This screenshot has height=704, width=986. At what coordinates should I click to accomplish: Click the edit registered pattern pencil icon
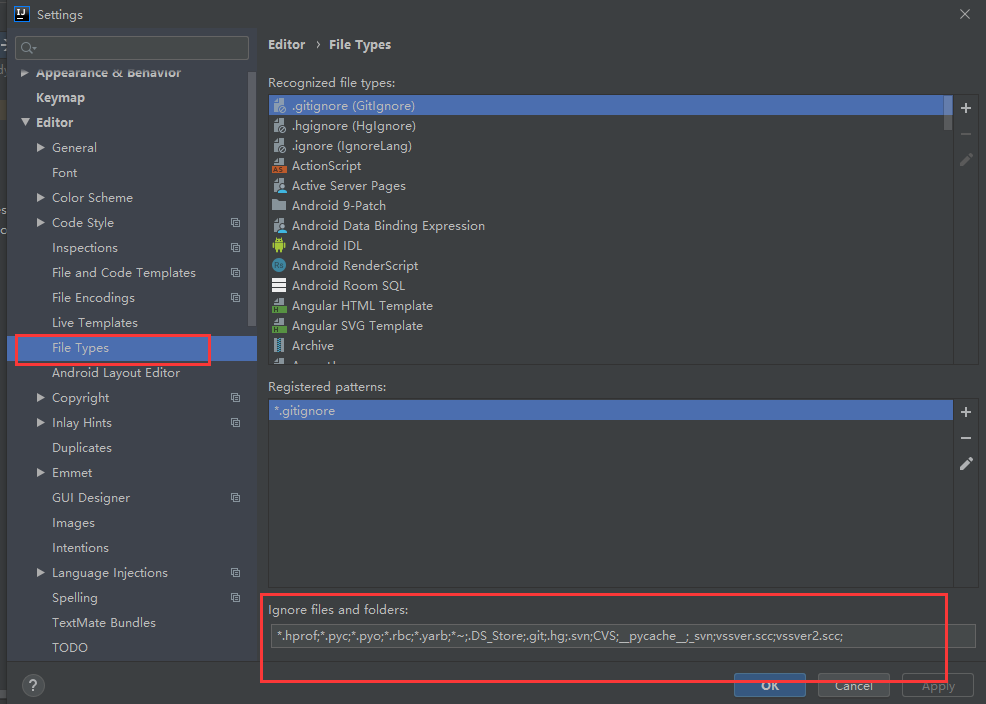pos(966,464)
